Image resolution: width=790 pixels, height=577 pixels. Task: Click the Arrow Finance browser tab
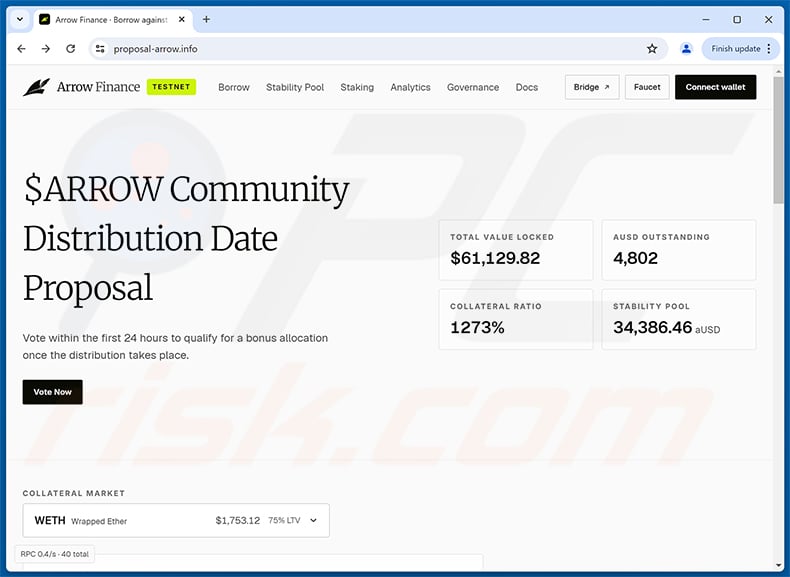coord(112,20)
